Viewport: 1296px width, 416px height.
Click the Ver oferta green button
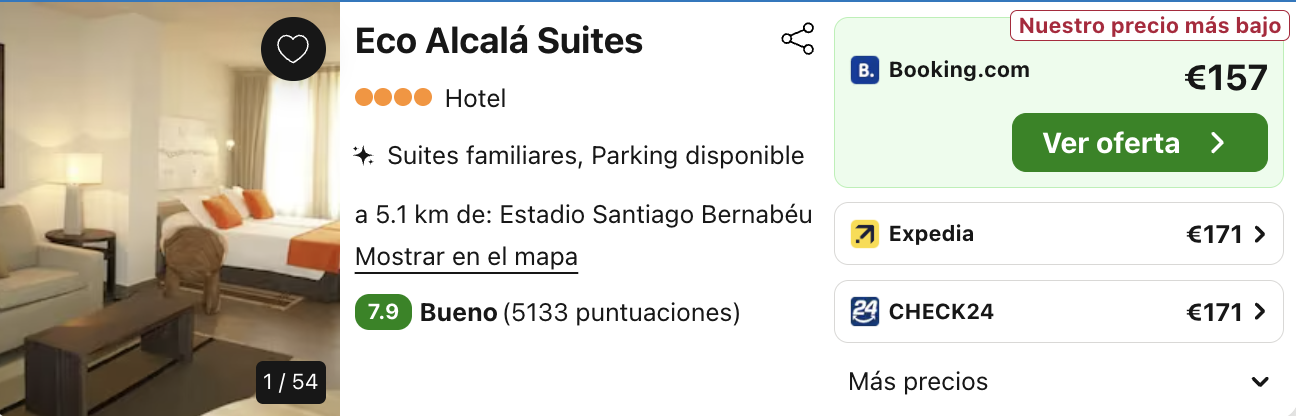click(1140, 143)
